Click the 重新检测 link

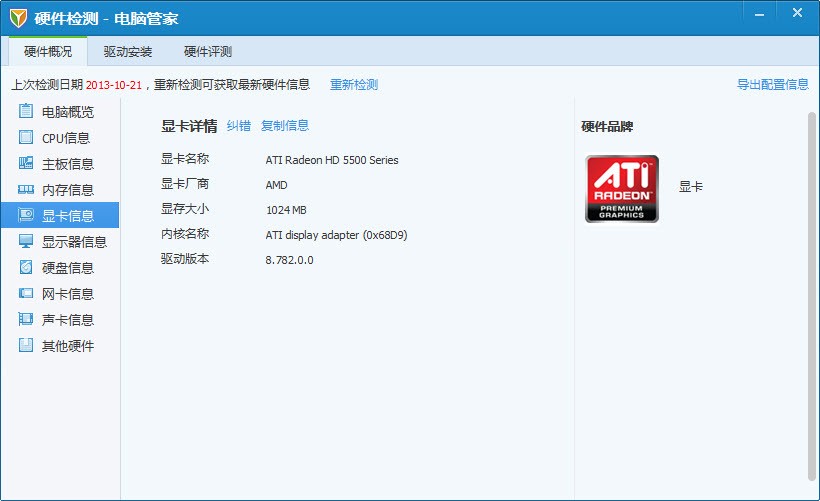click(354, 85)
